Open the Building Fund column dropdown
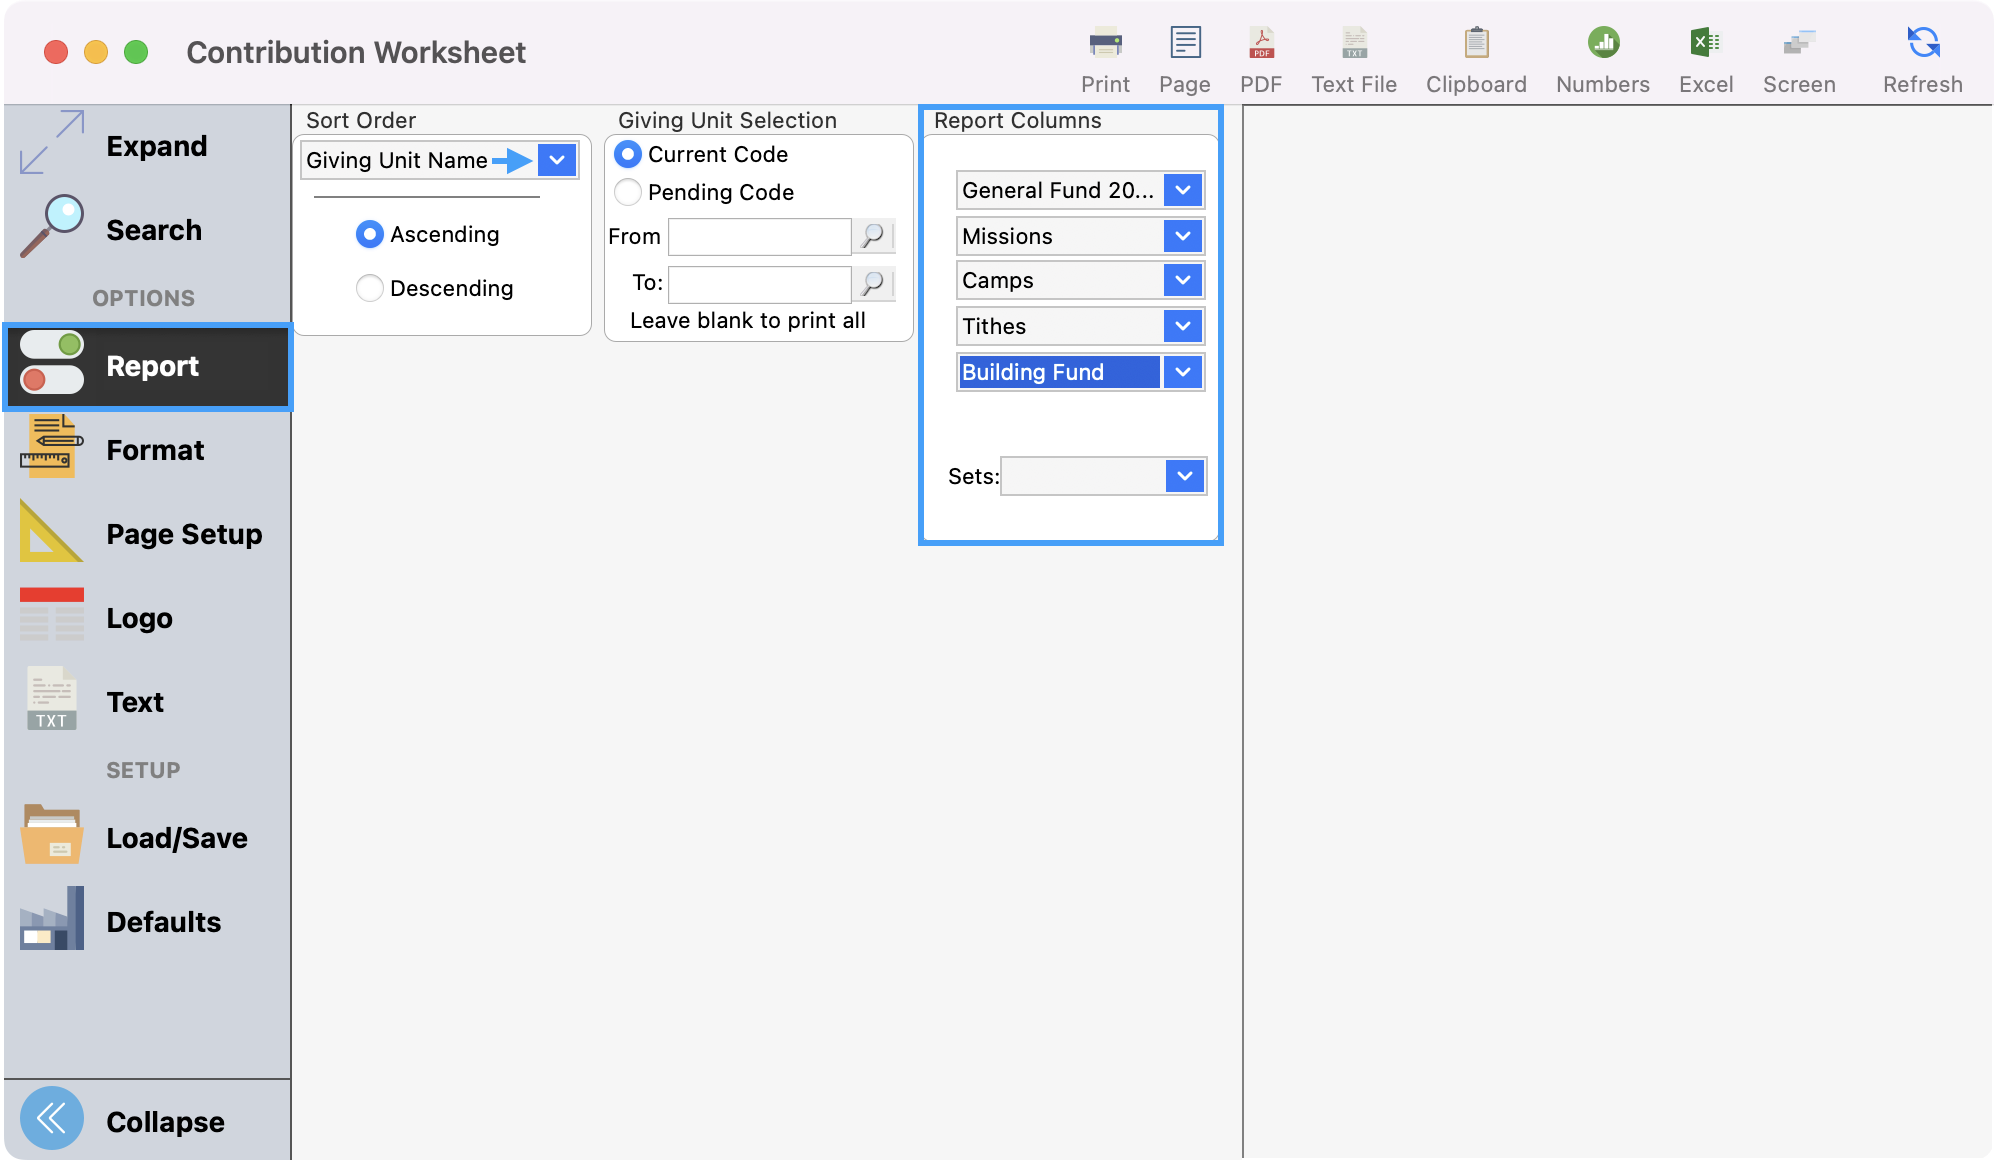 [x=1183, y=372]
